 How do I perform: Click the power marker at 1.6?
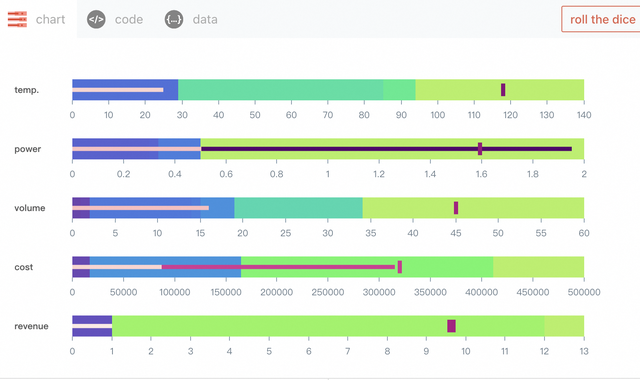(480, 149)
